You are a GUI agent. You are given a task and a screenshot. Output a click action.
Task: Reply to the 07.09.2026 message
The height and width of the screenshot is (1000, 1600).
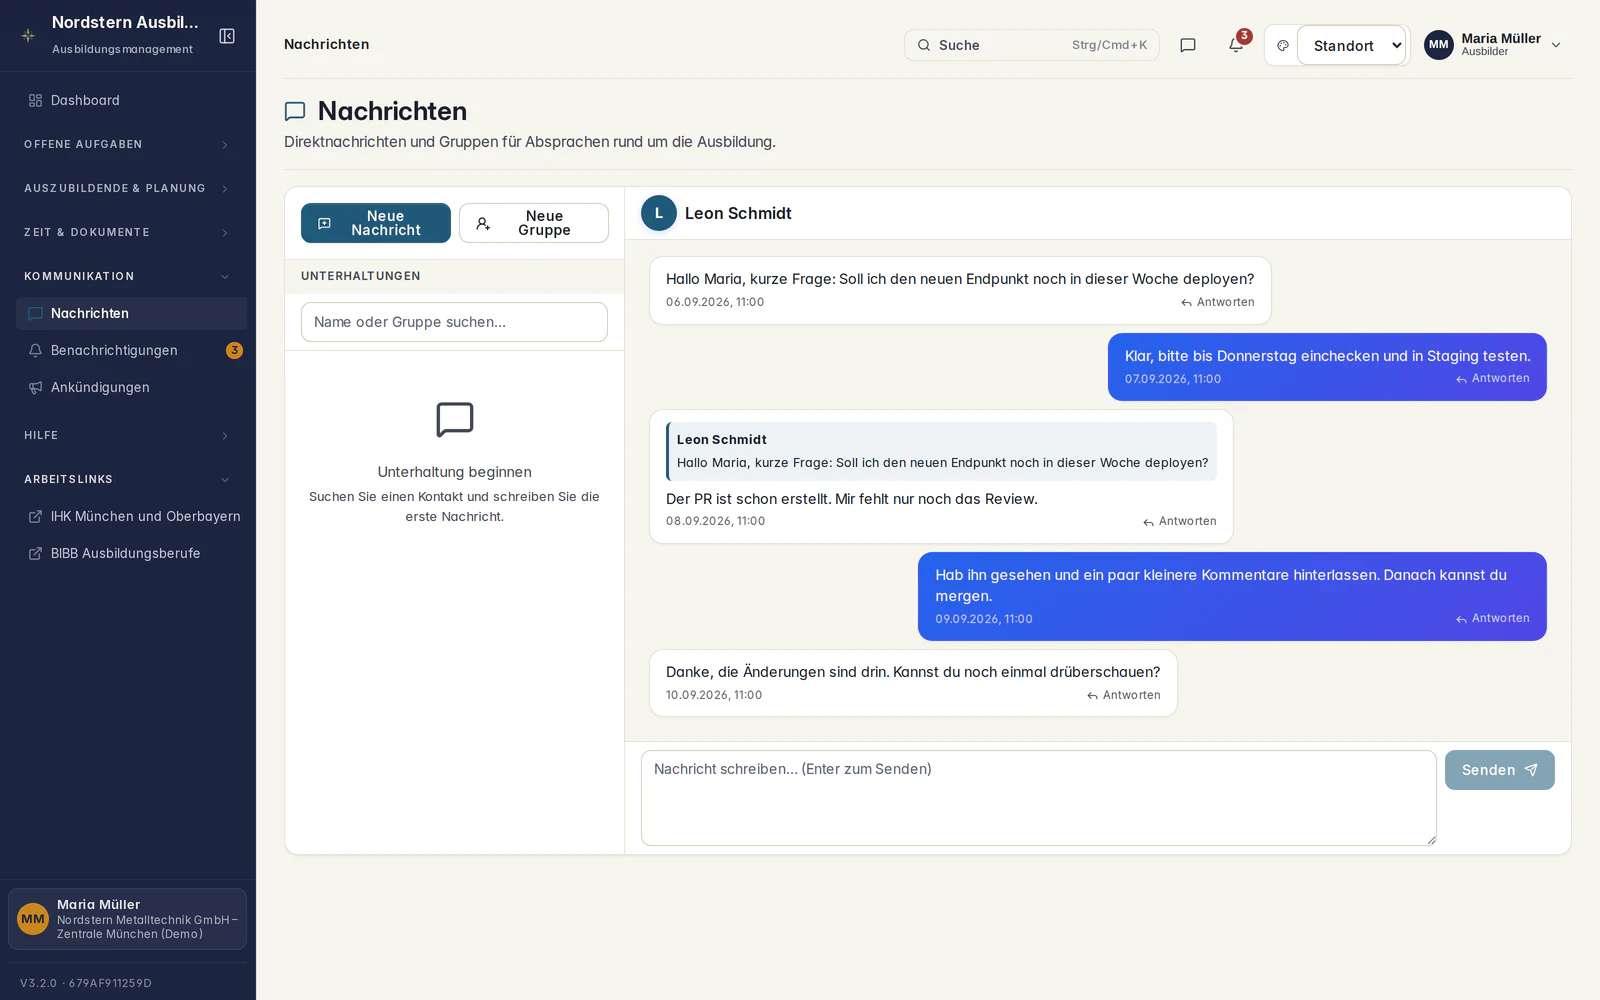pyautogui.click(x=1492, y=379)
